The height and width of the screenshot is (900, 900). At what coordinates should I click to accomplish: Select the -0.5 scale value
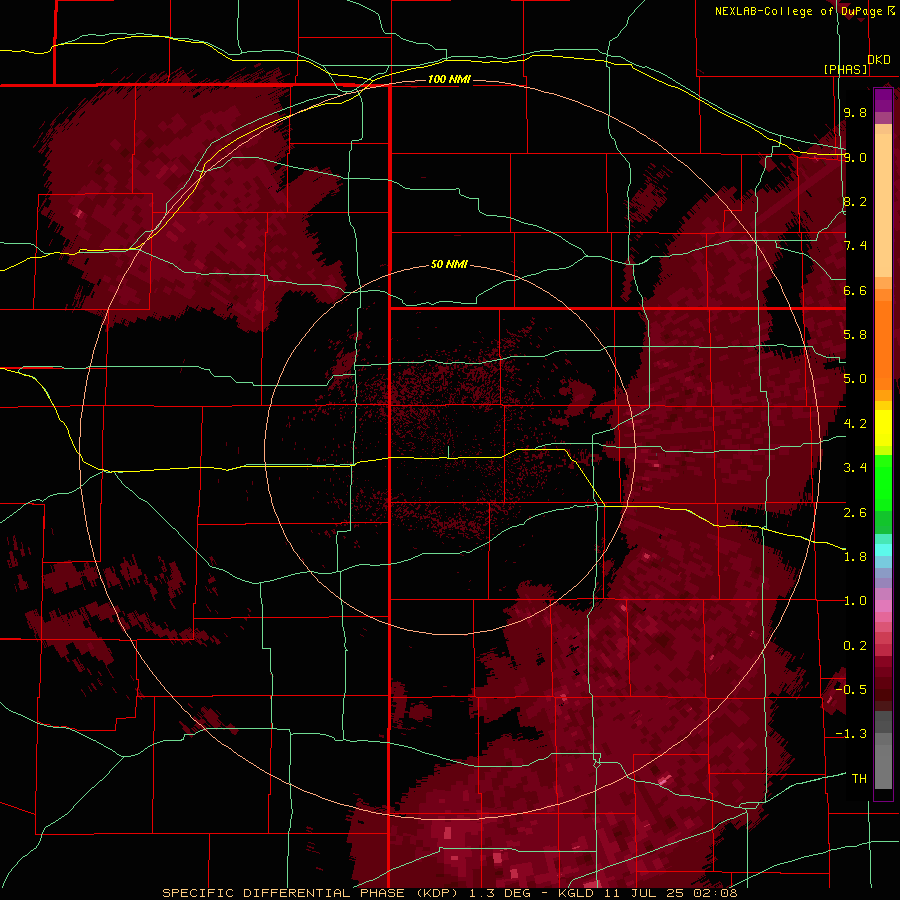[x=851, y=690]
